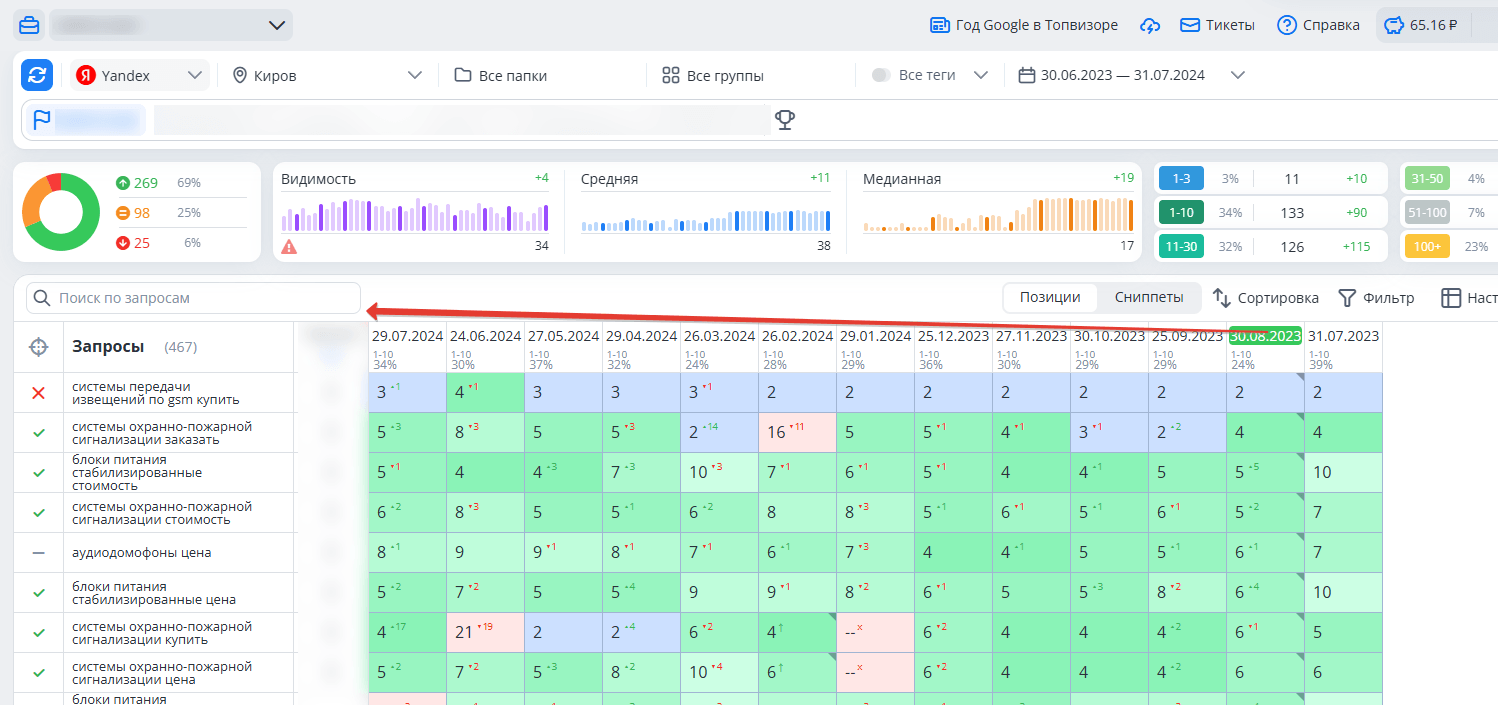Click the Поиск по запросам search field

[193, 298]
